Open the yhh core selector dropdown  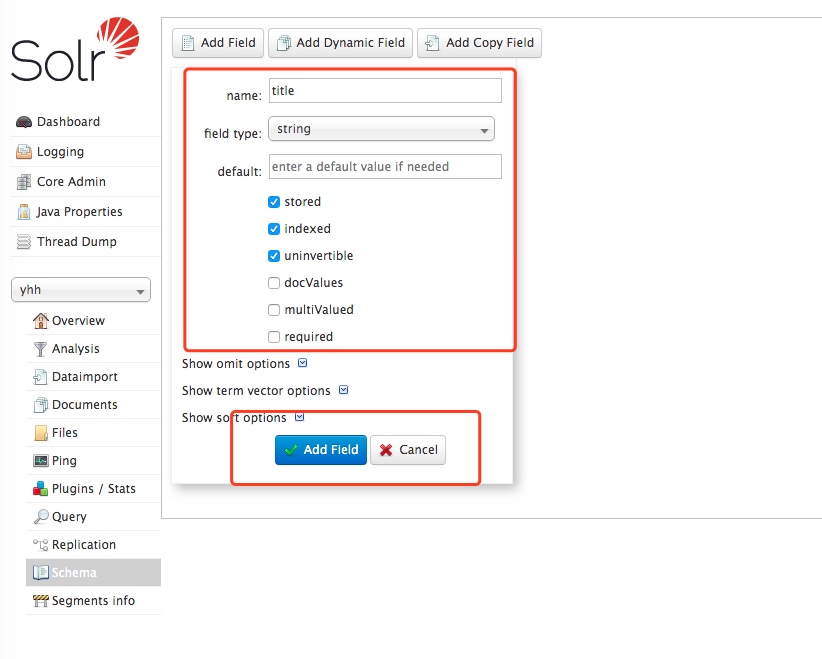click(x=80, y=290)
